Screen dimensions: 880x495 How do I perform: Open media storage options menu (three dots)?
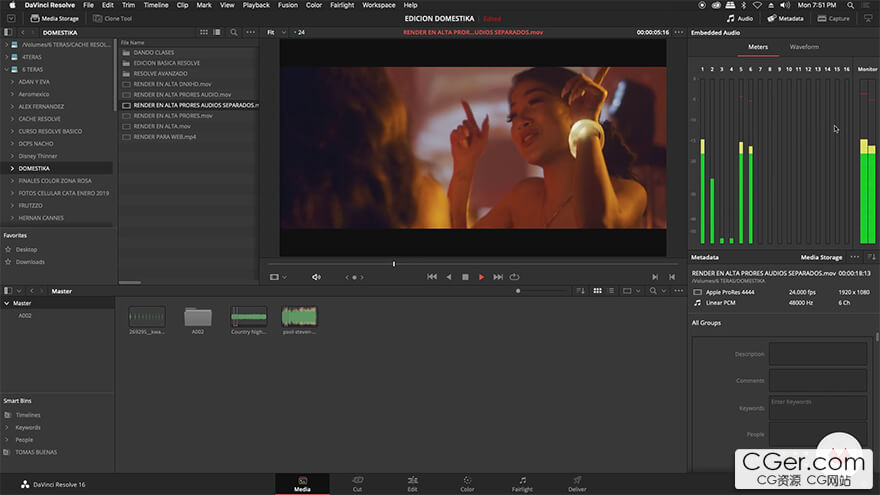point(250,33)
